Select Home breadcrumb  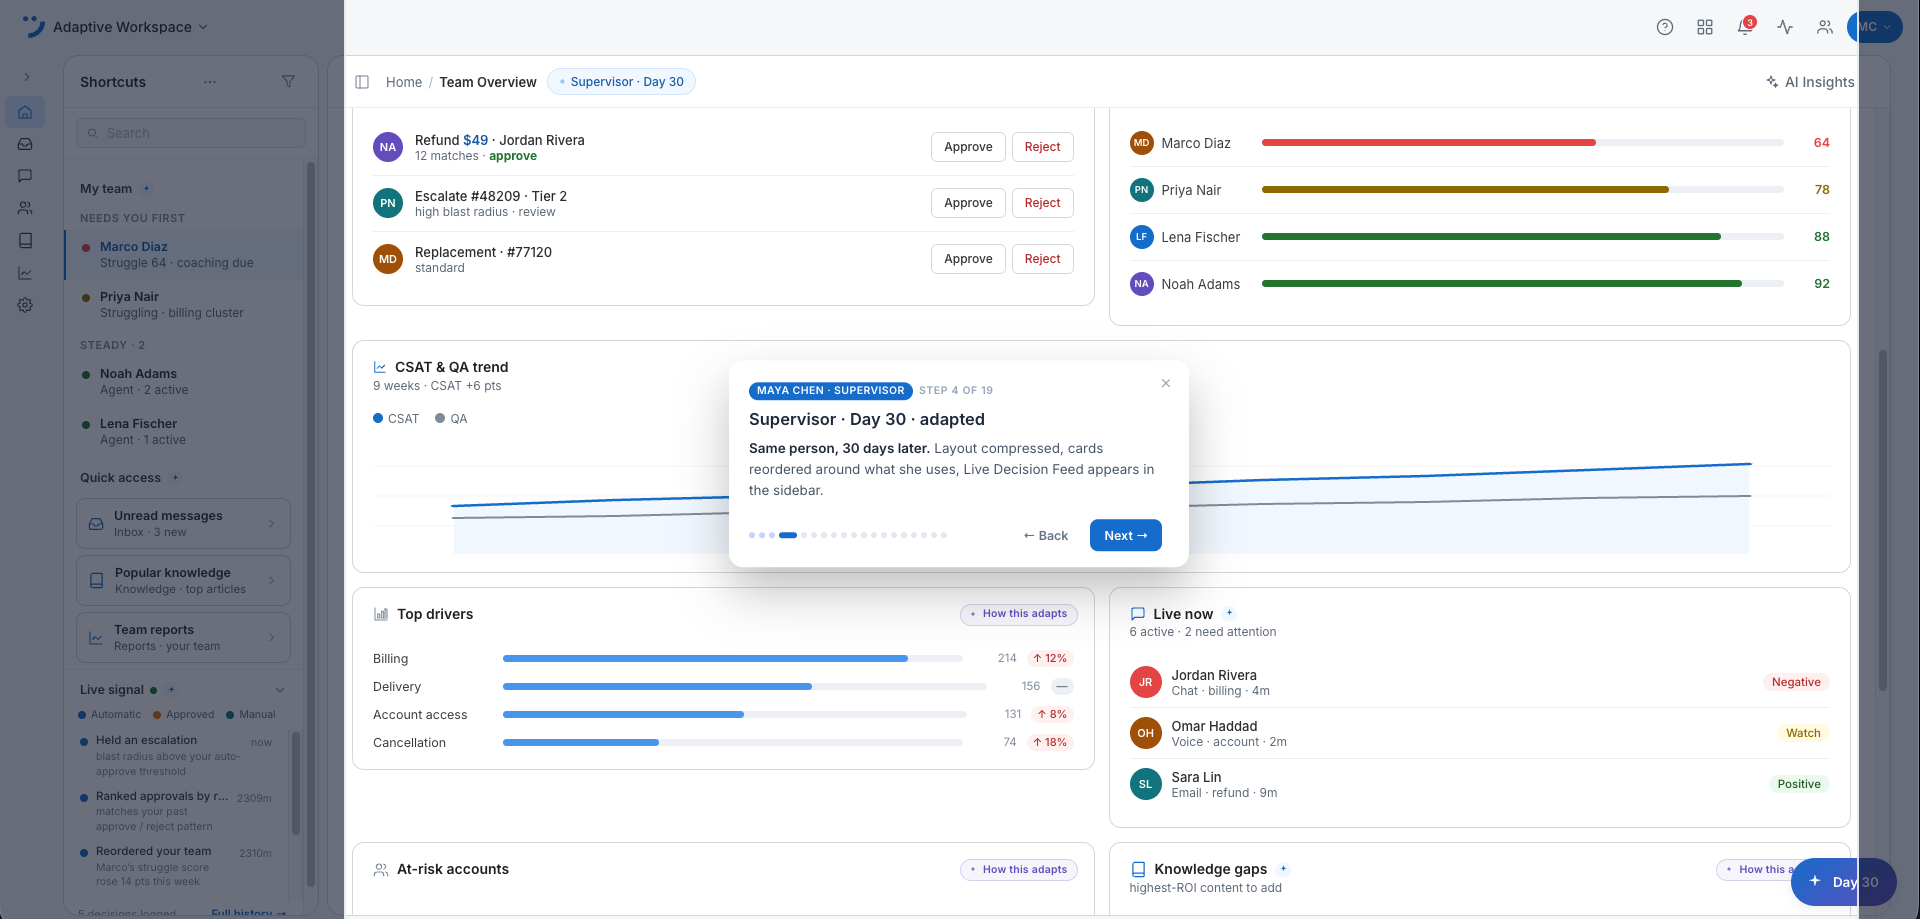(x=404, y=82)
